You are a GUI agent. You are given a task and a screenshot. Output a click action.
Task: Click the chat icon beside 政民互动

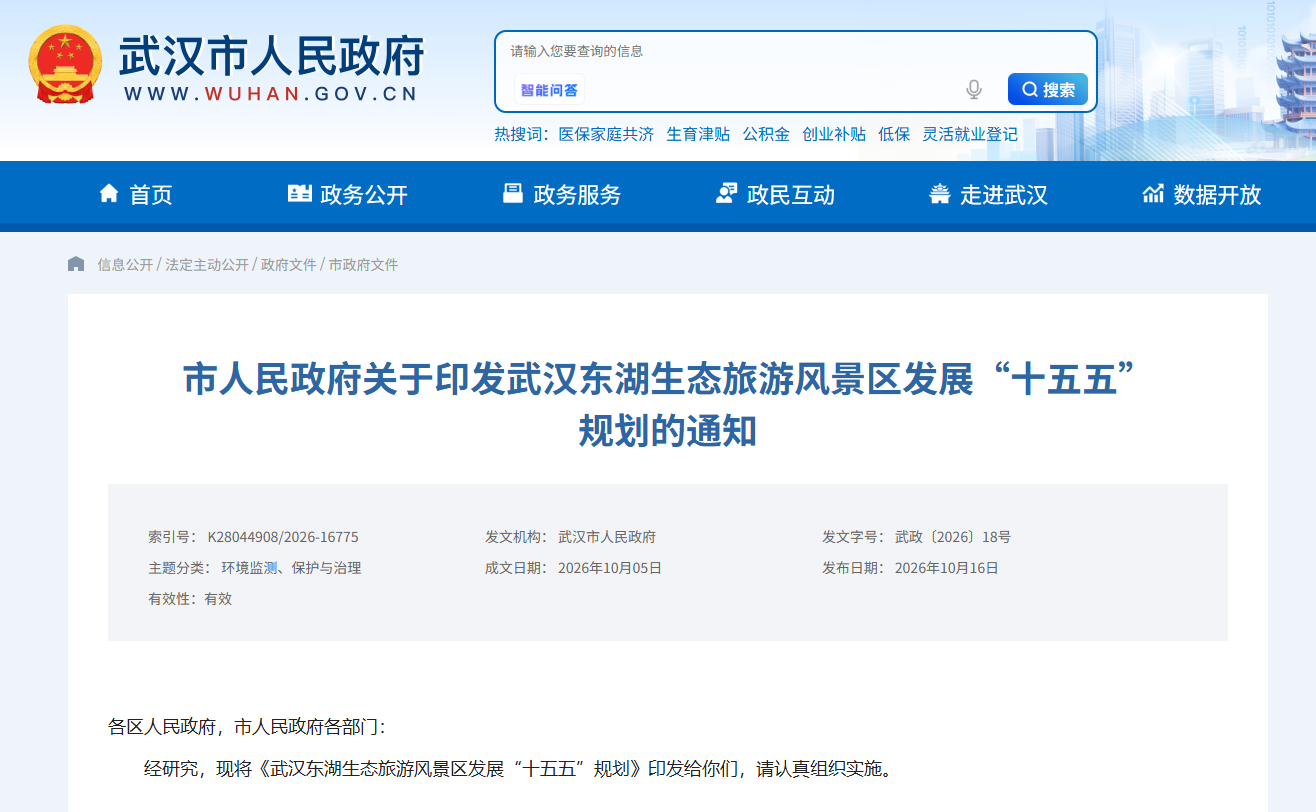[727, 193]
